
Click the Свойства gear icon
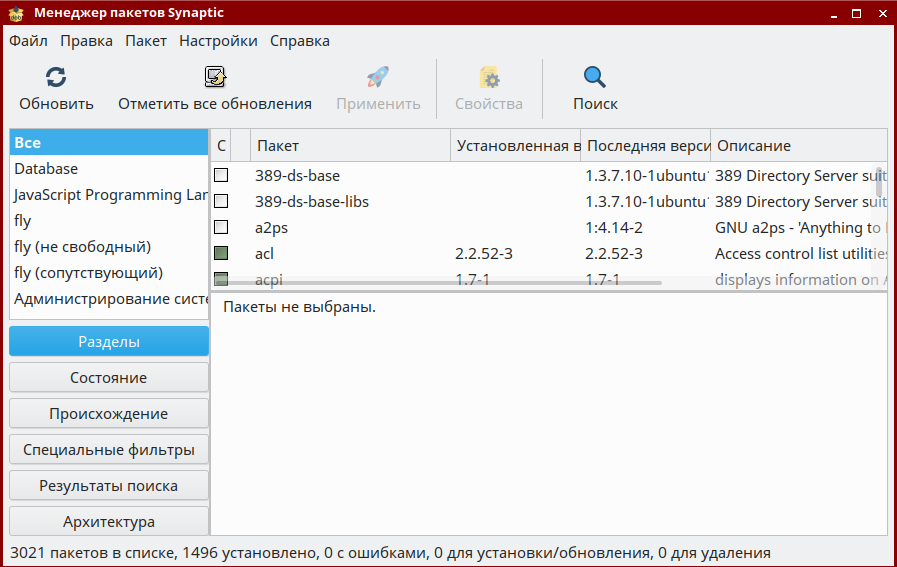click(489, 77)
